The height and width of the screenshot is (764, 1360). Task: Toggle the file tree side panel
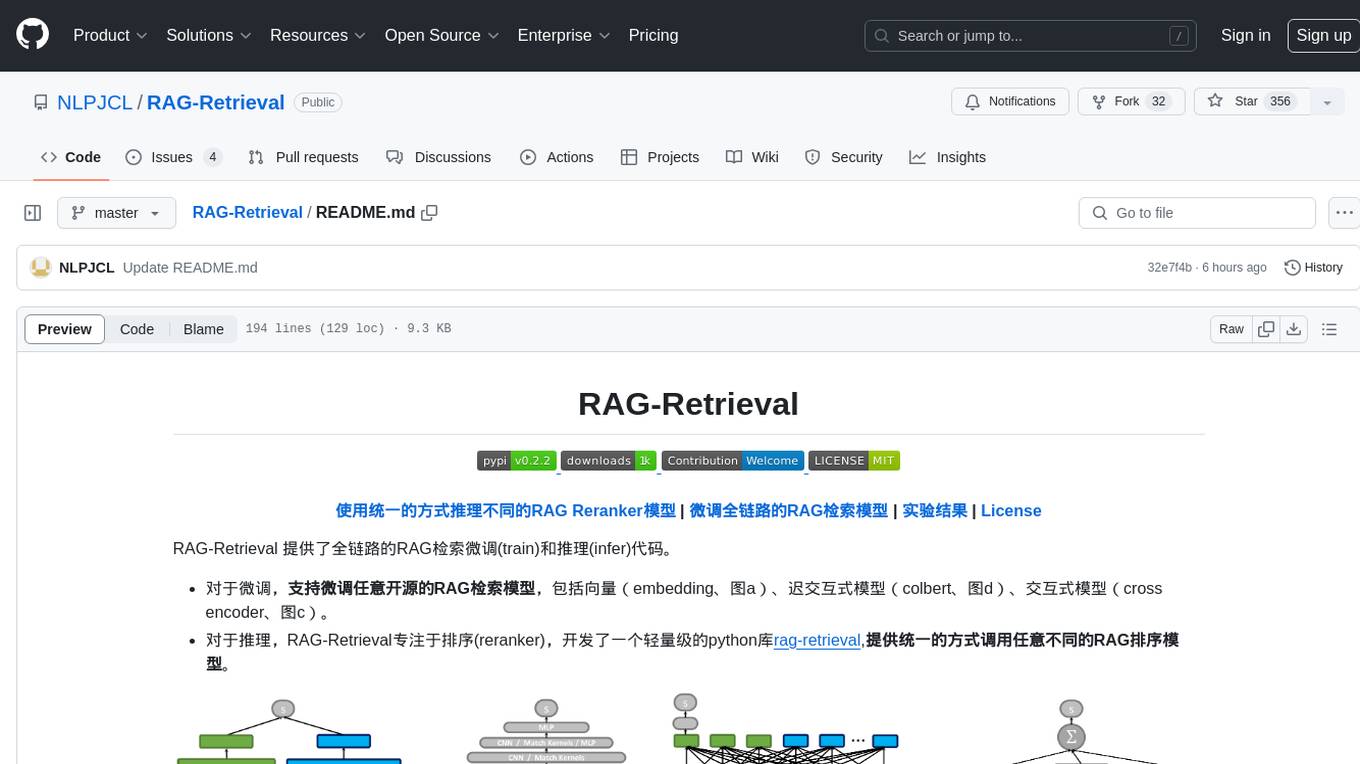coord(33,213)
